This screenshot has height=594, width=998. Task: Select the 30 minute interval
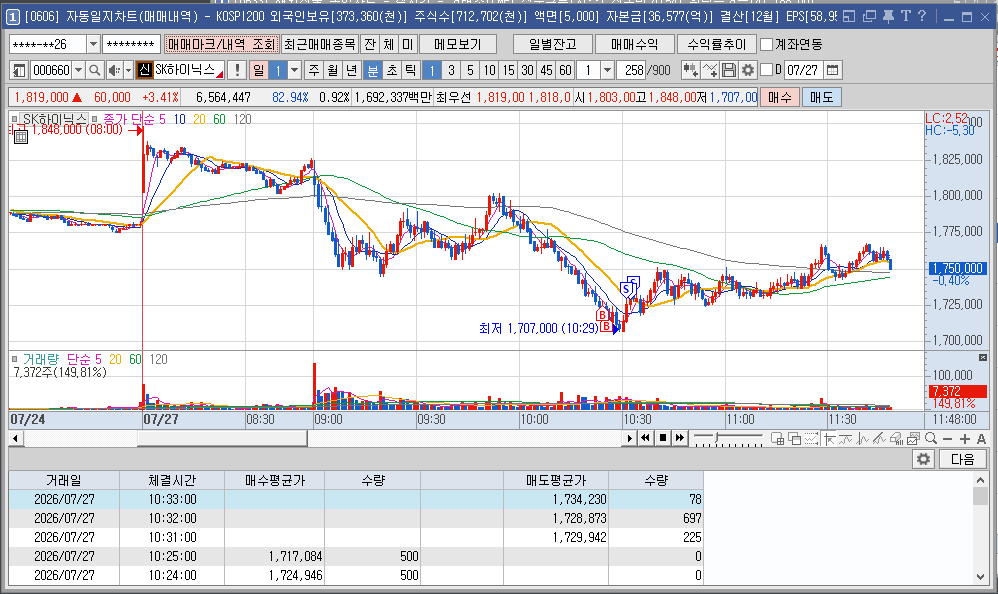527,70
